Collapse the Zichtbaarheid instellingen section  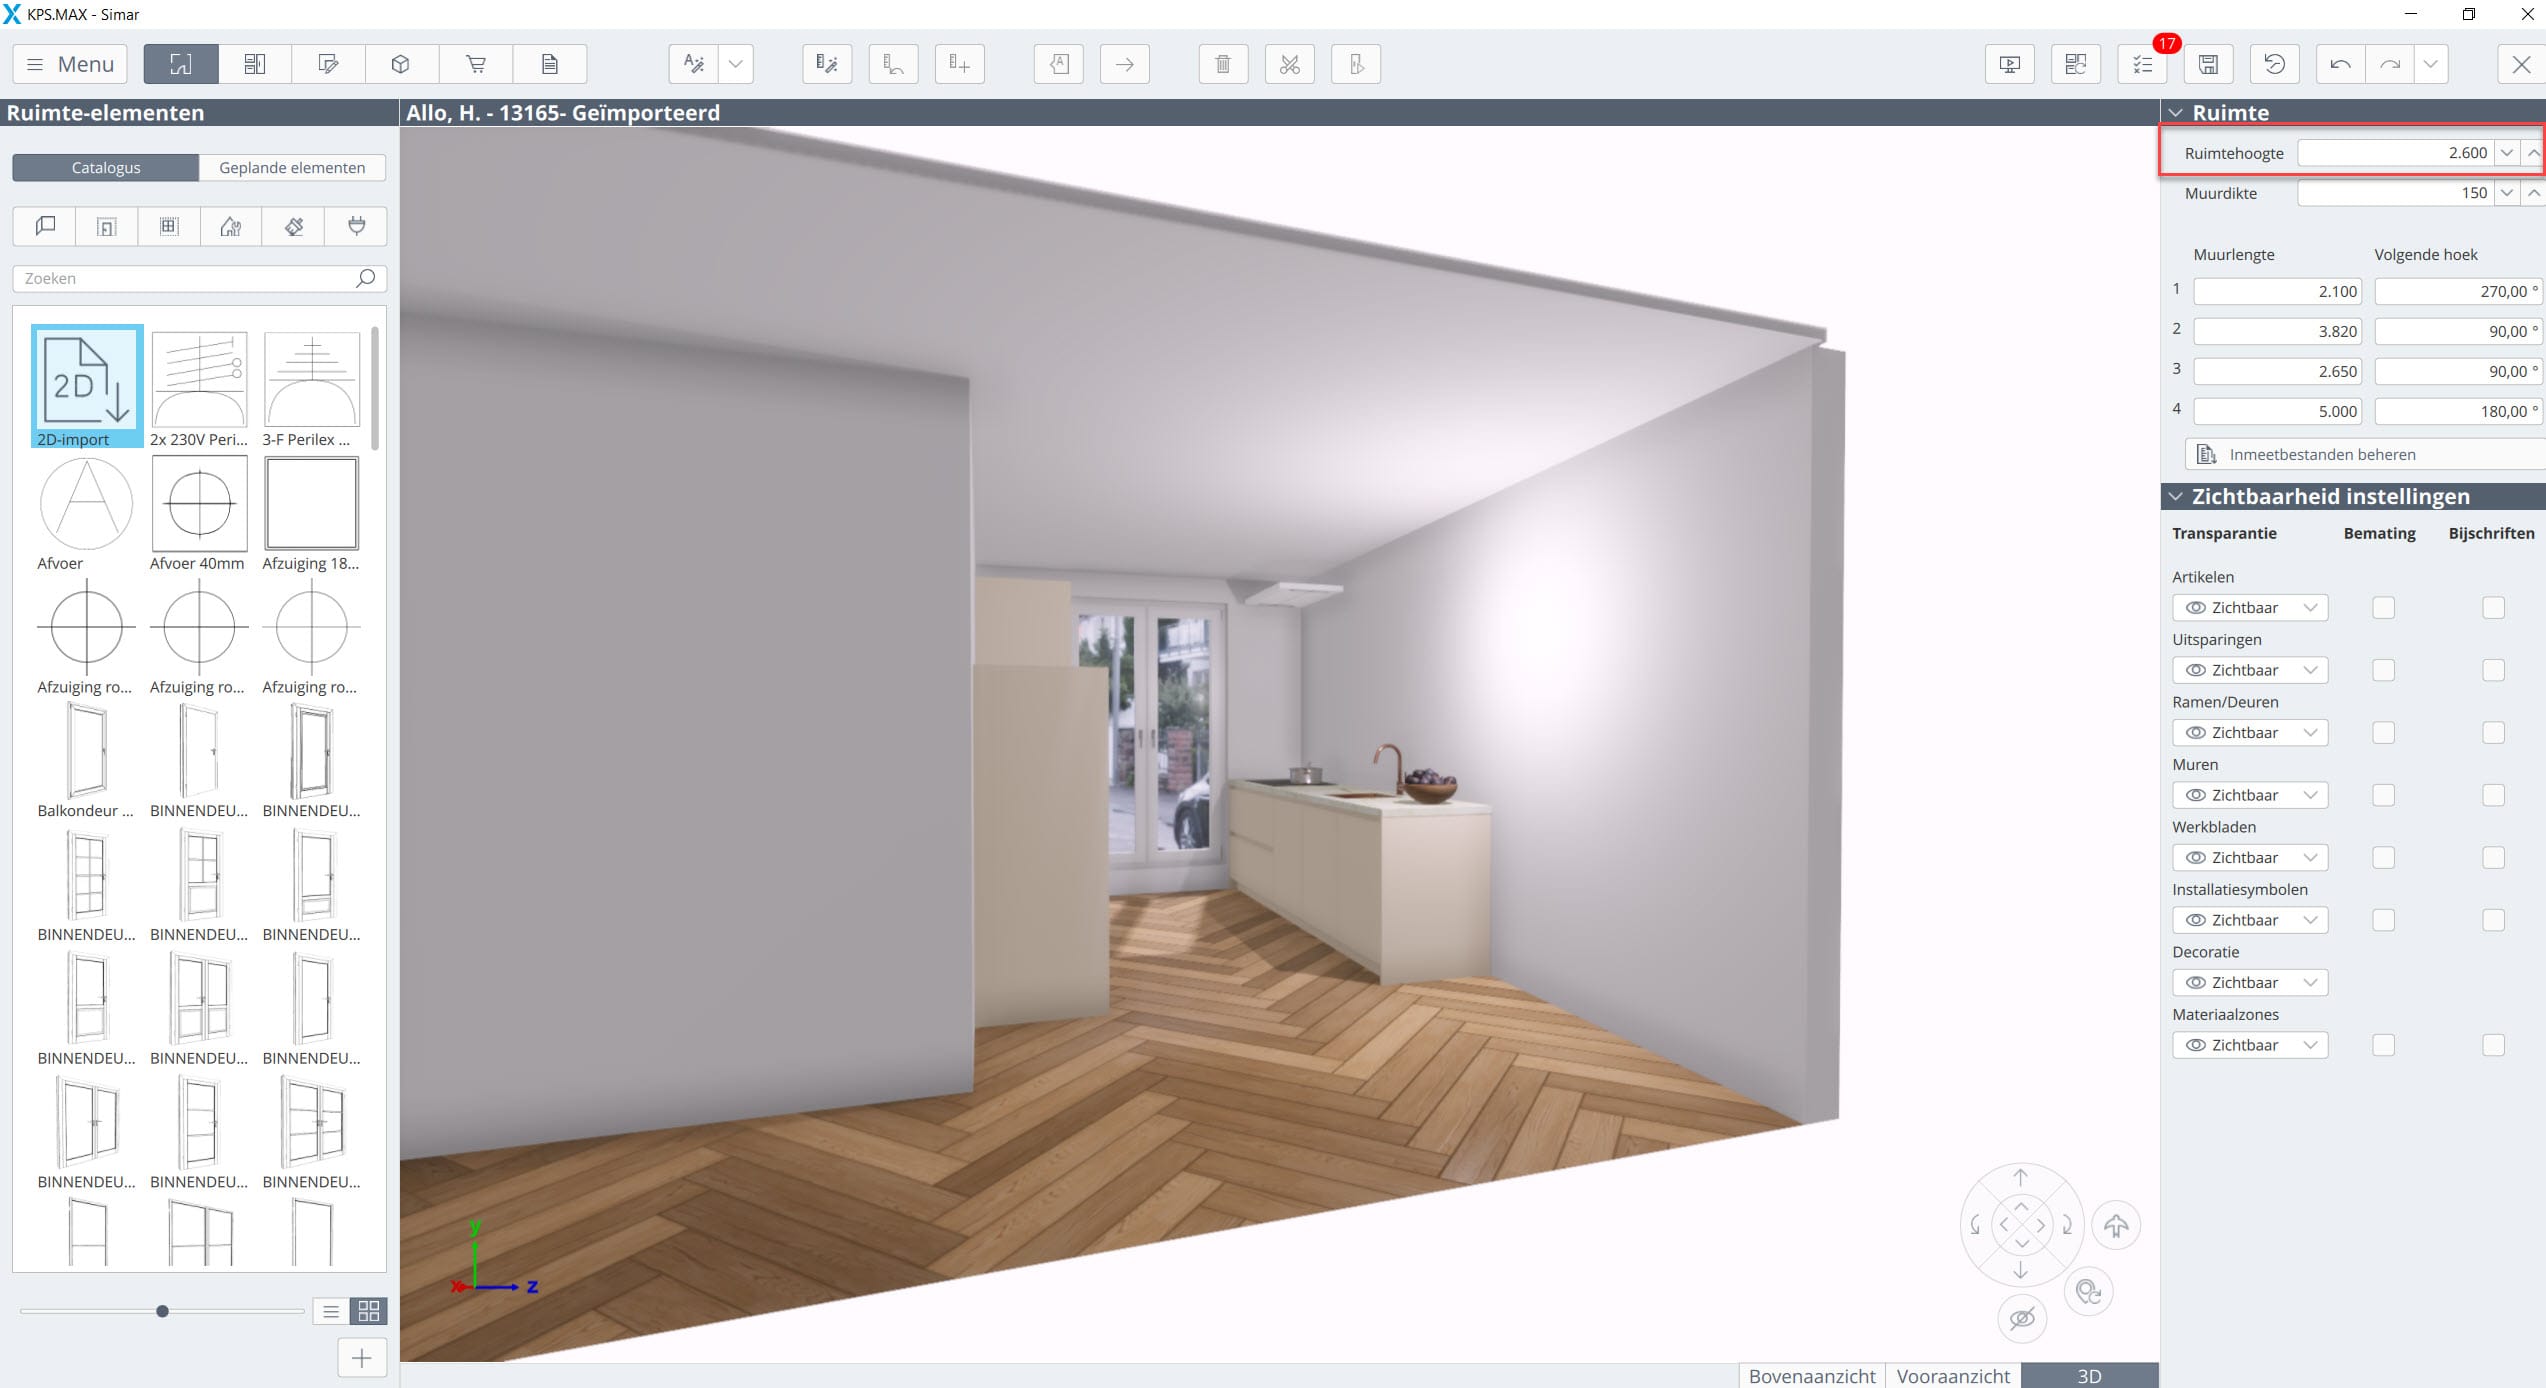2176,497
